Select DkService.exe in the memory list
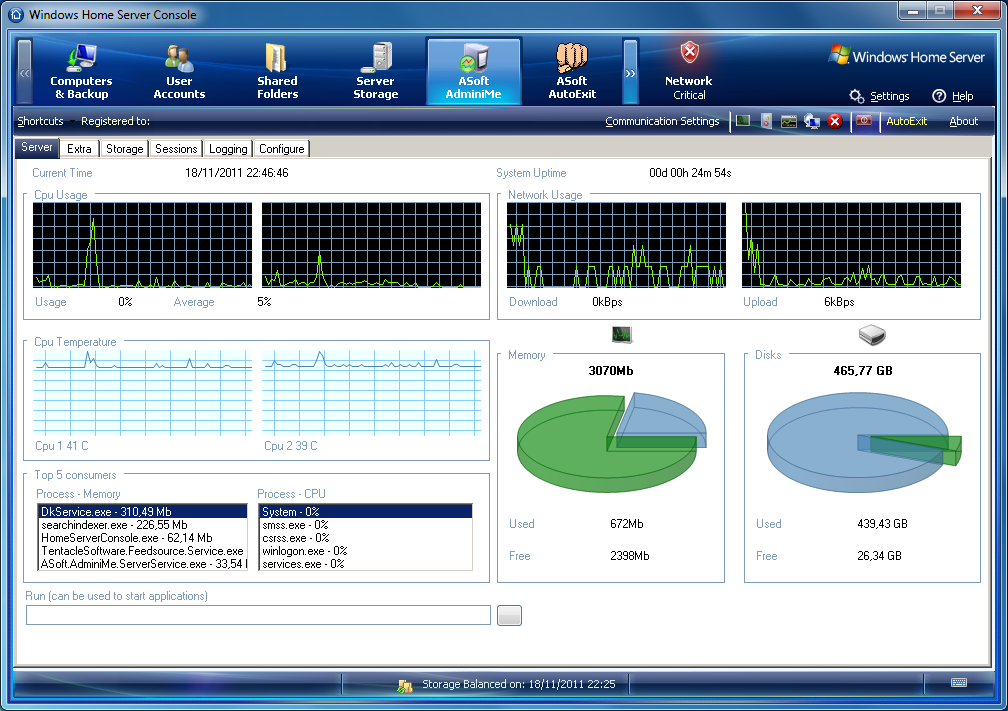 pos(143,512)
